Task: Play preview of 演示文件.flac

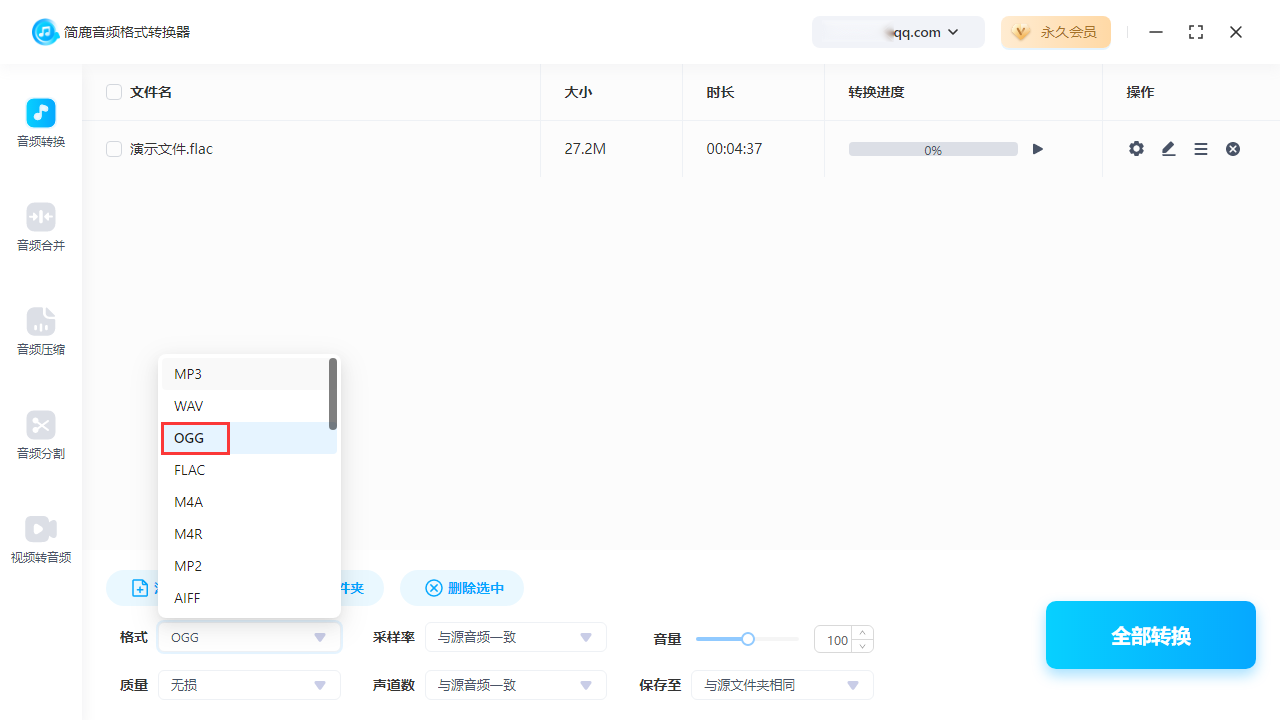Action: click(1037, 148)
